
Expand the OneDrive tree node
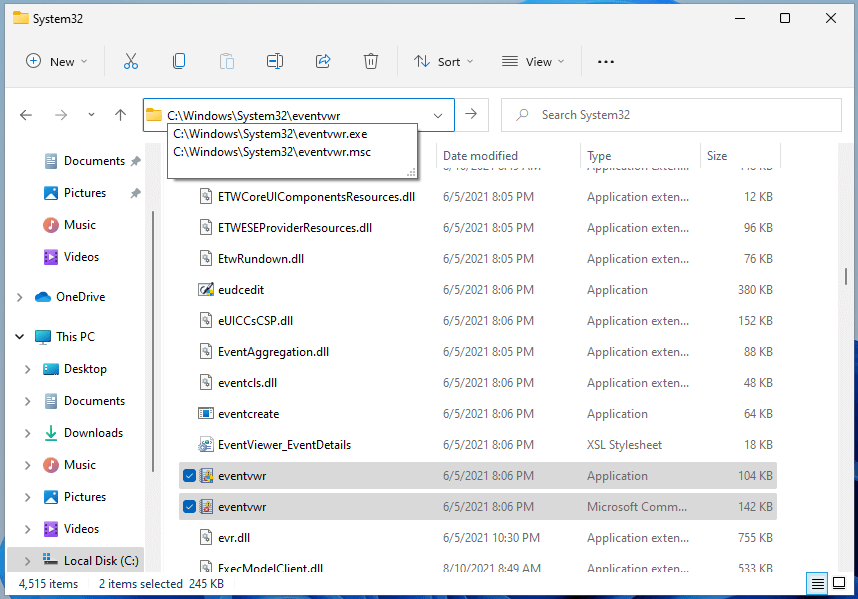coord(20,297)
